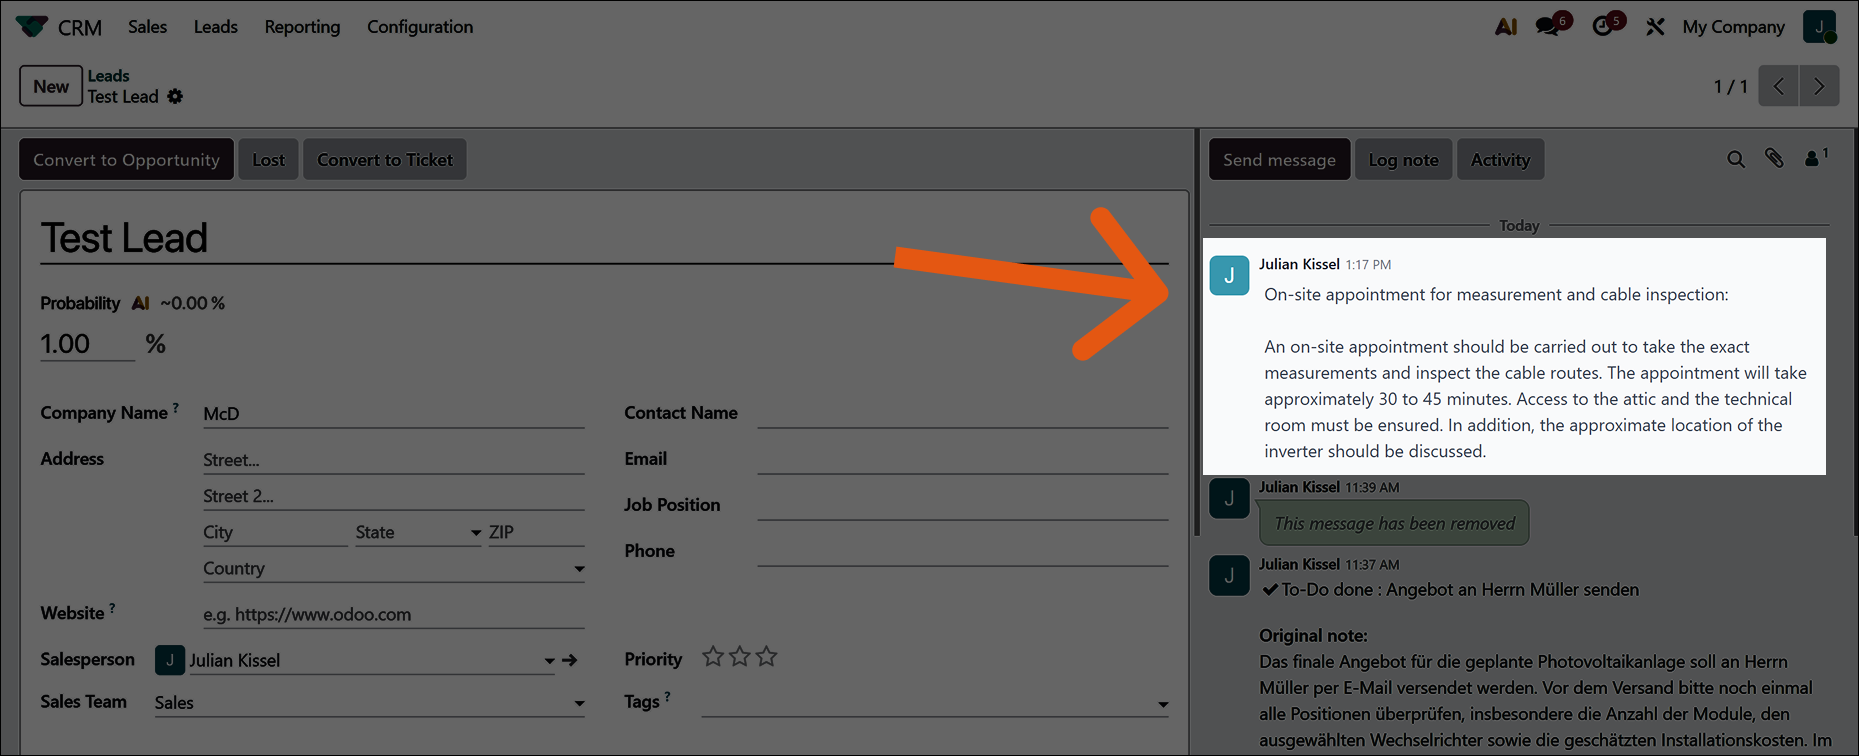Click the Email input field
Viewport: 1859px width, 756px height.
[x=962, y=459]
